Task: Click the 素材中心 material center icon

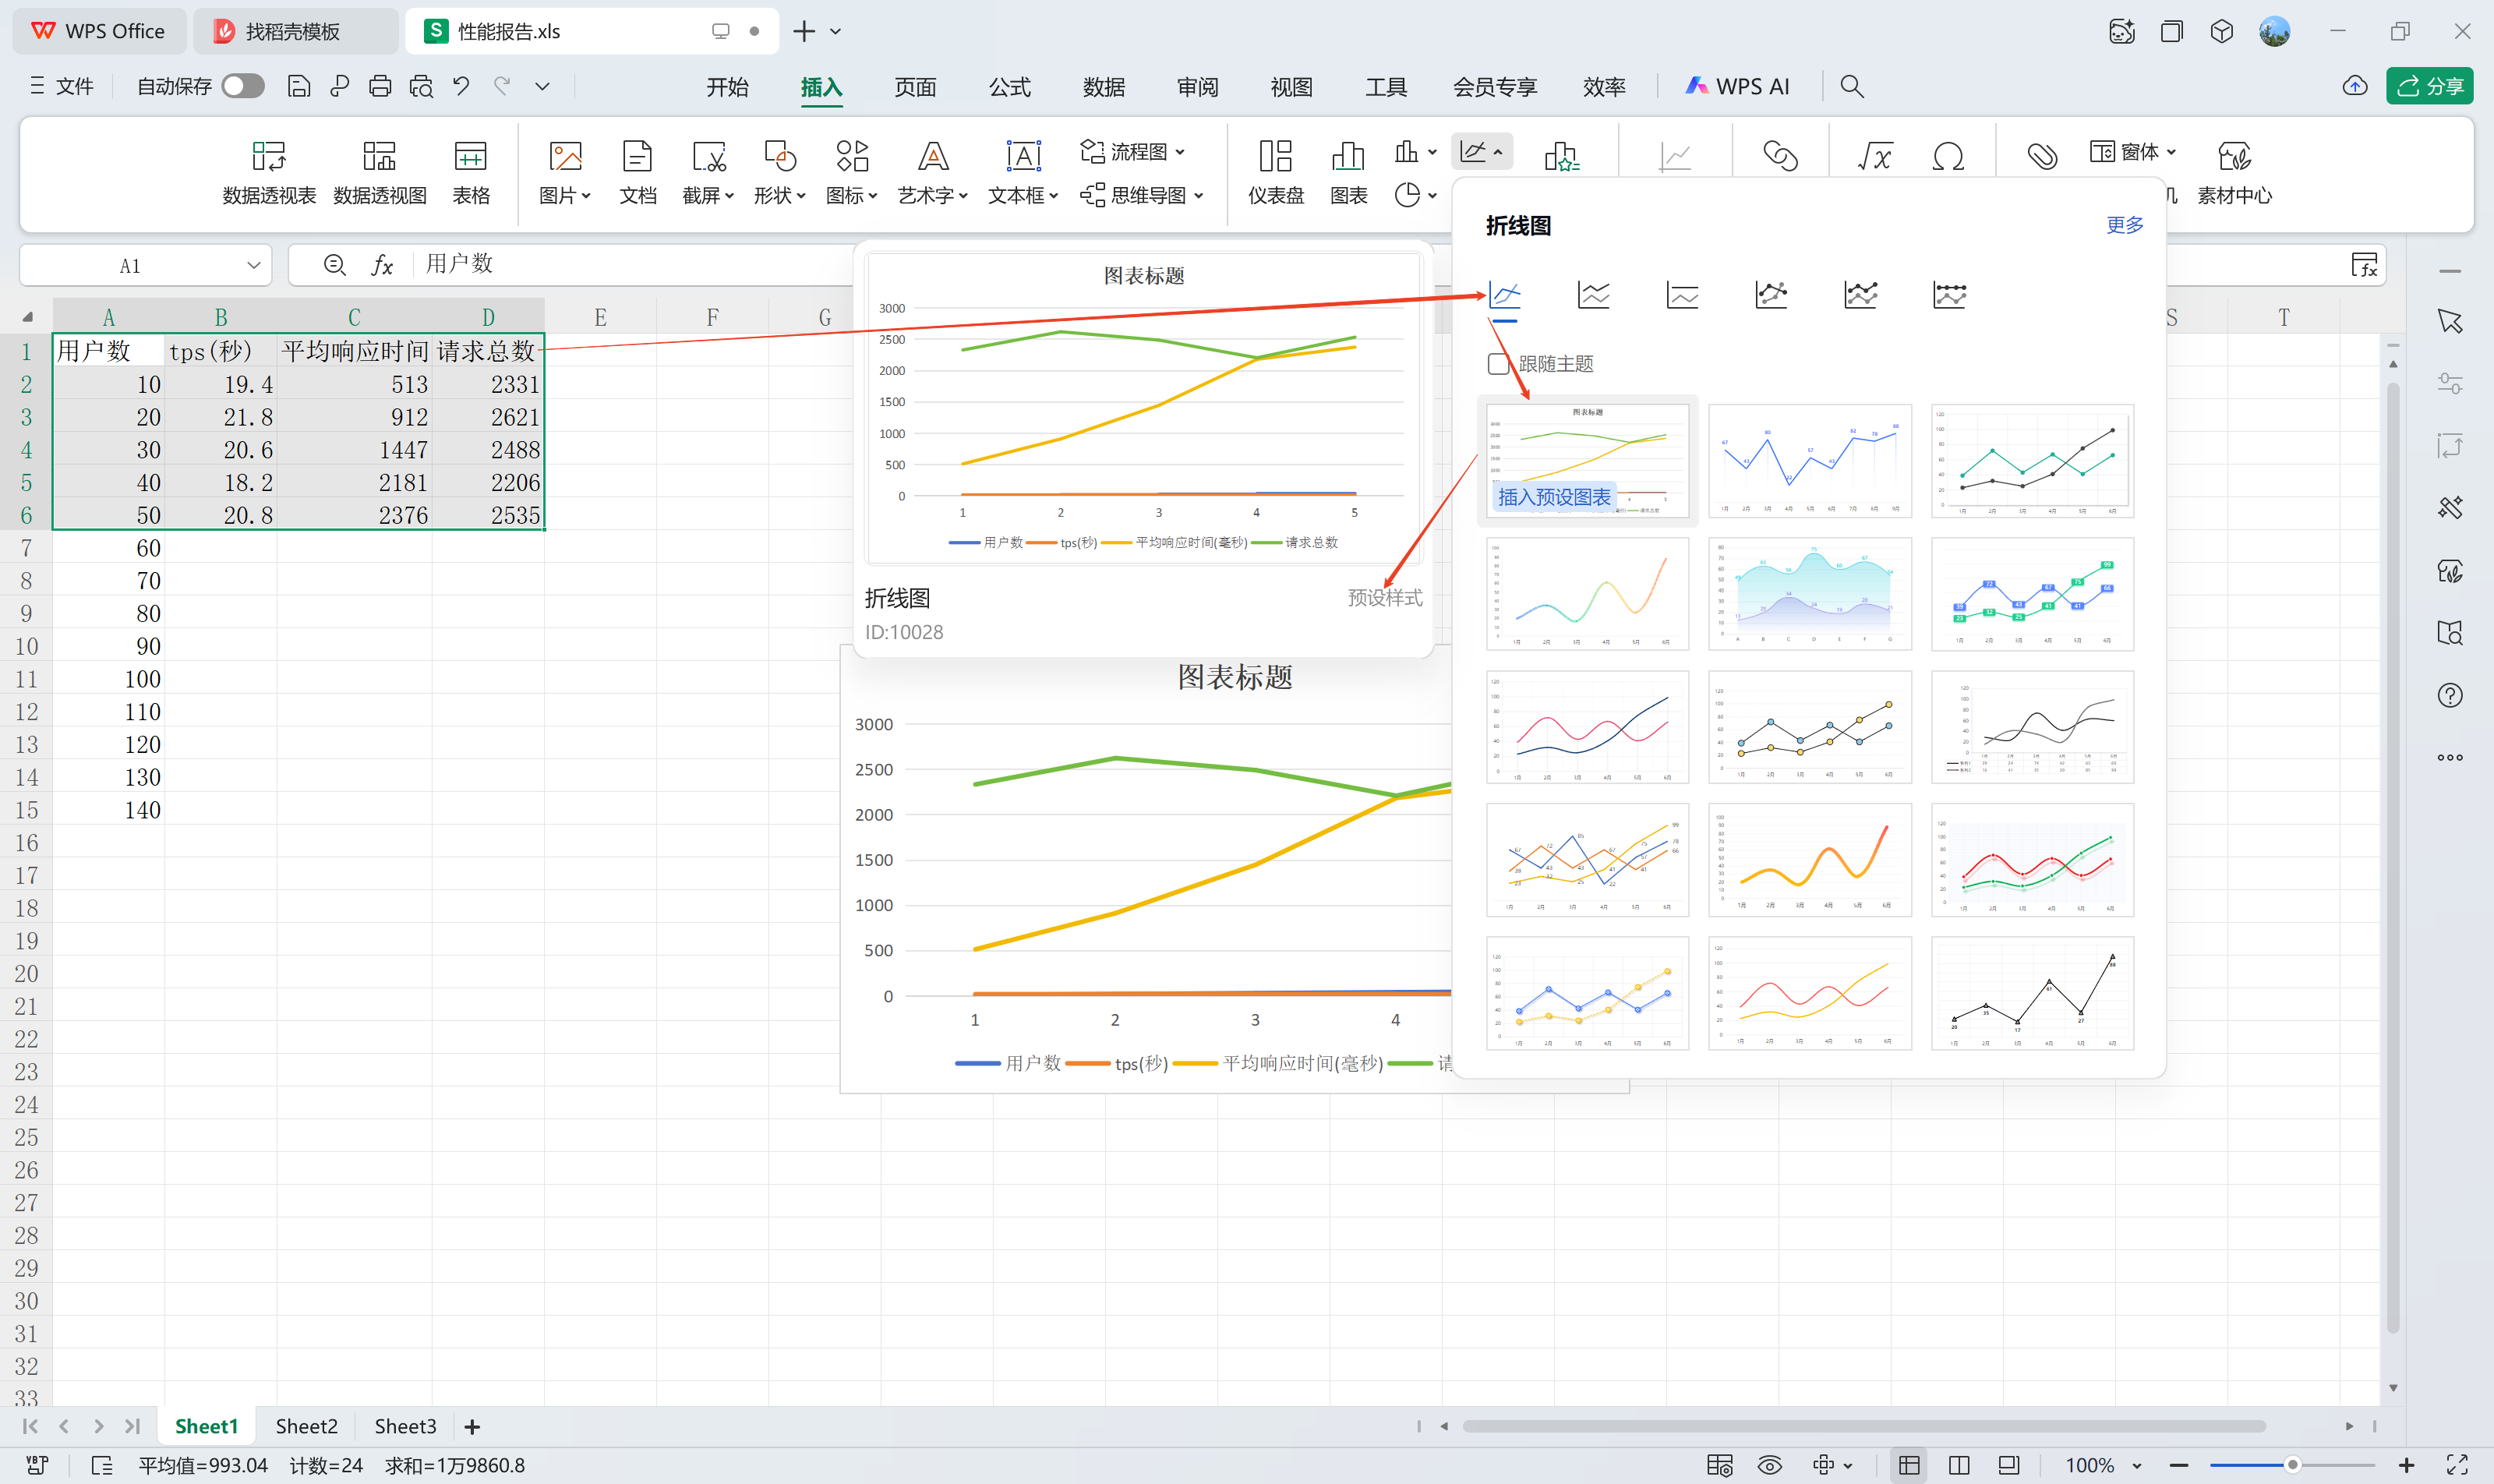Action: (x=2233, y=171)
